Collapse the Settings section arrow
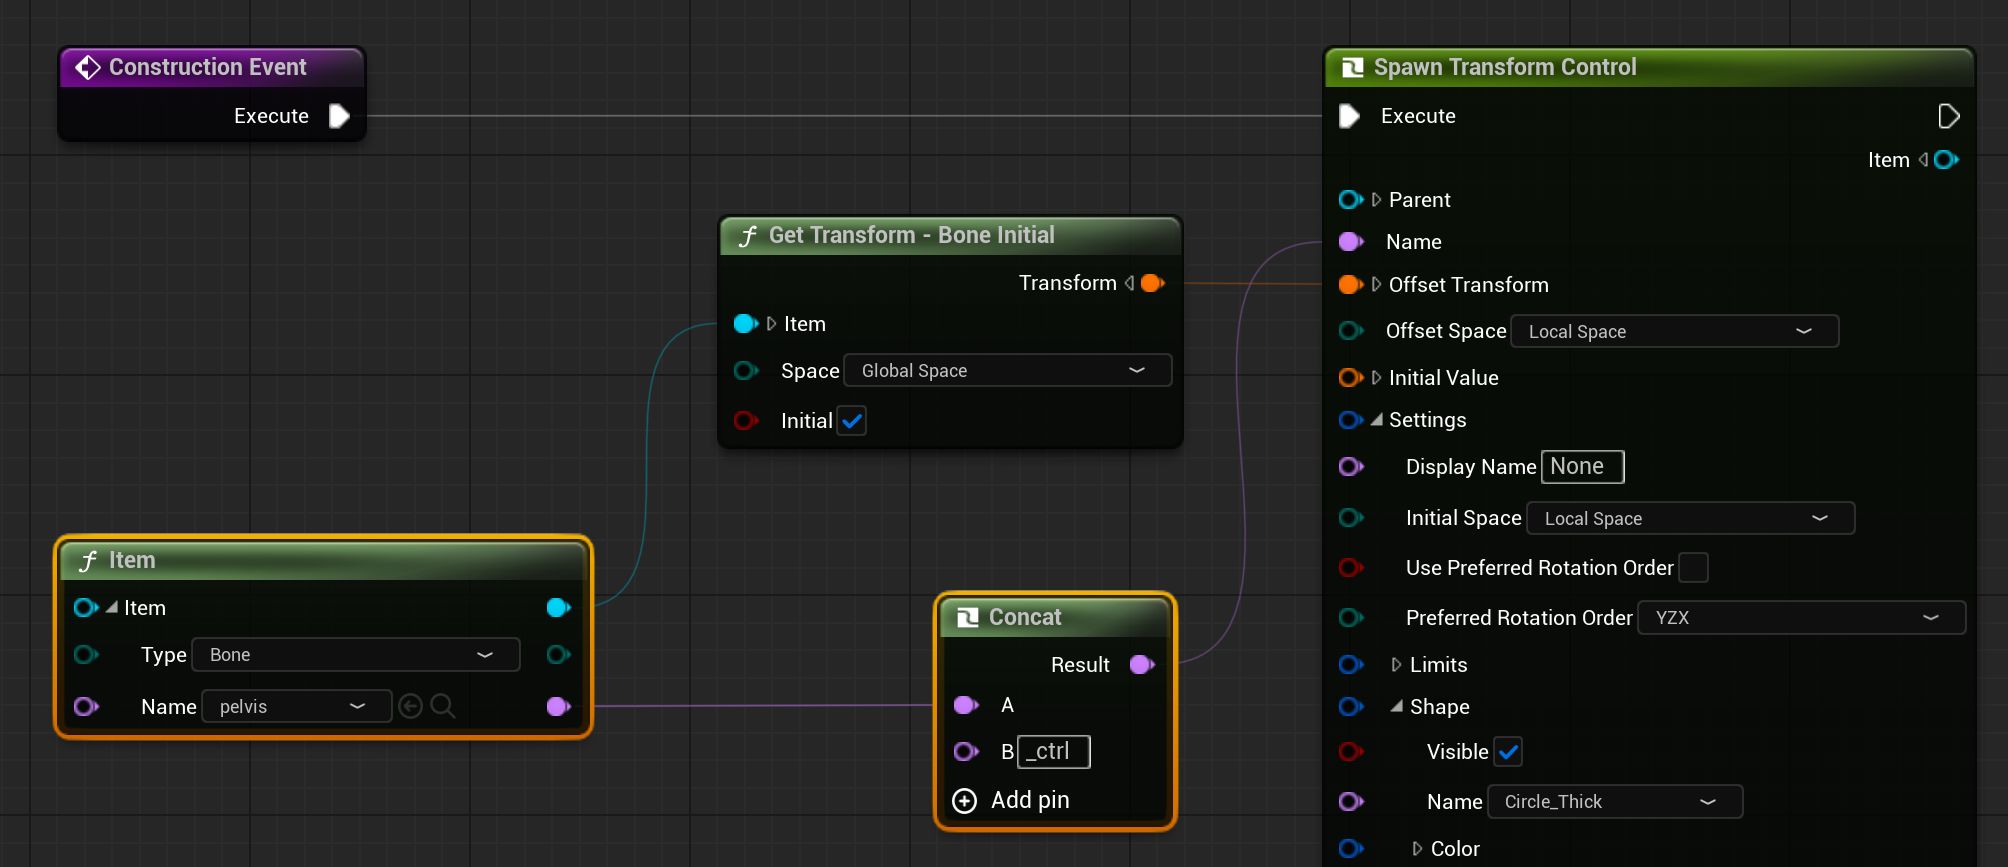The height and width of the screenshot is (867, 2008). pos(1377,420)
